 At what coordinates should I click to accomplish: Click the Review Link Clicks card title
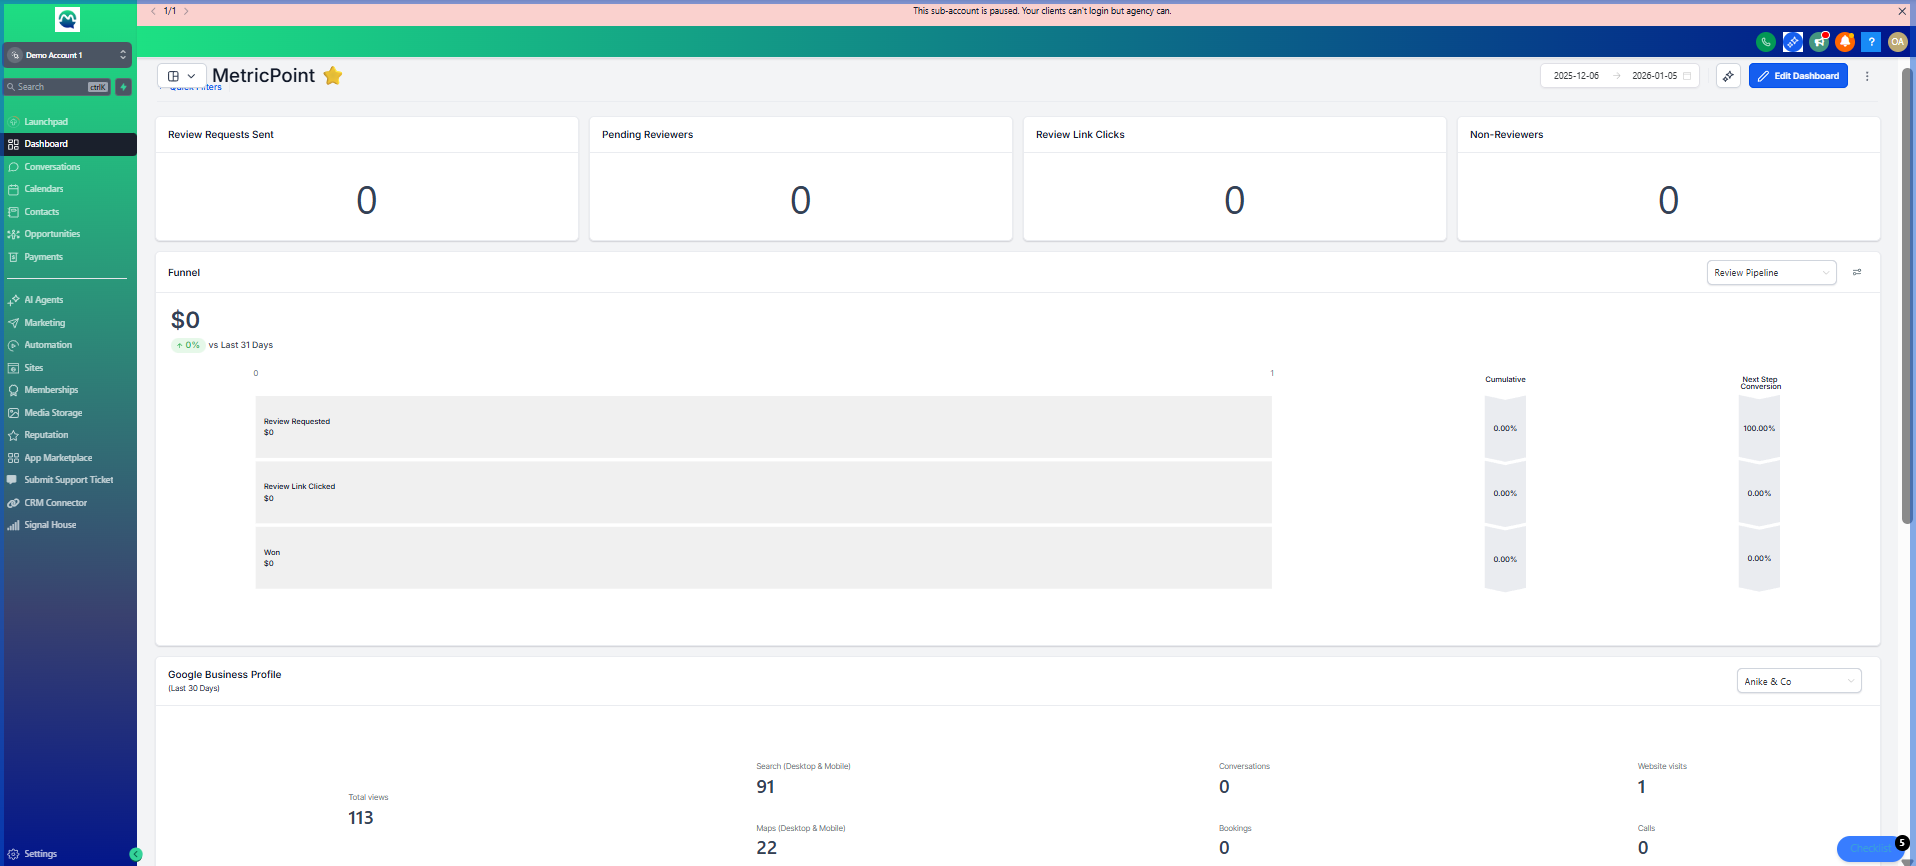1080,135
